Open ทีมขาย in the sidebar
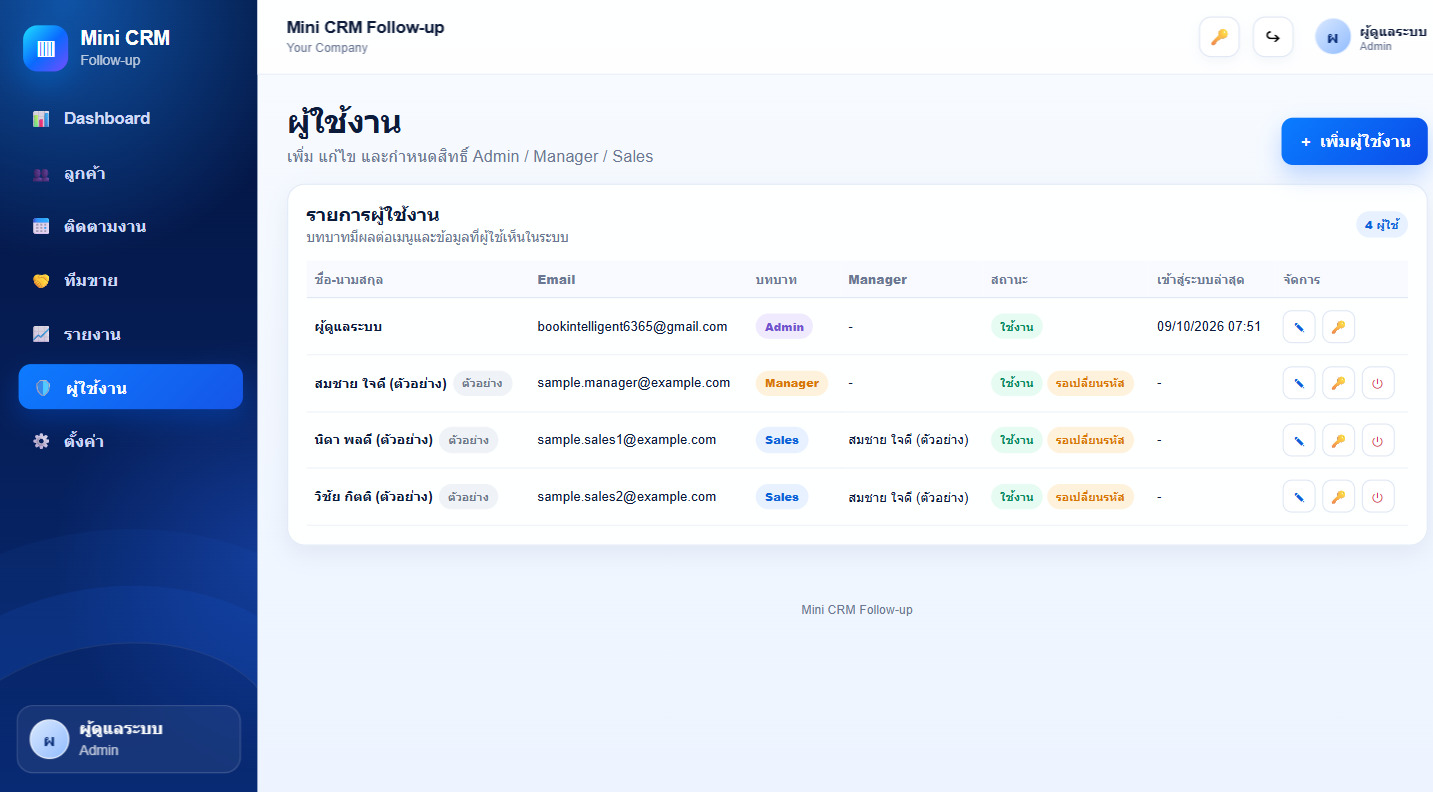Image resolution: width=1433 pixels, height=792 pixels. [130, 281]
